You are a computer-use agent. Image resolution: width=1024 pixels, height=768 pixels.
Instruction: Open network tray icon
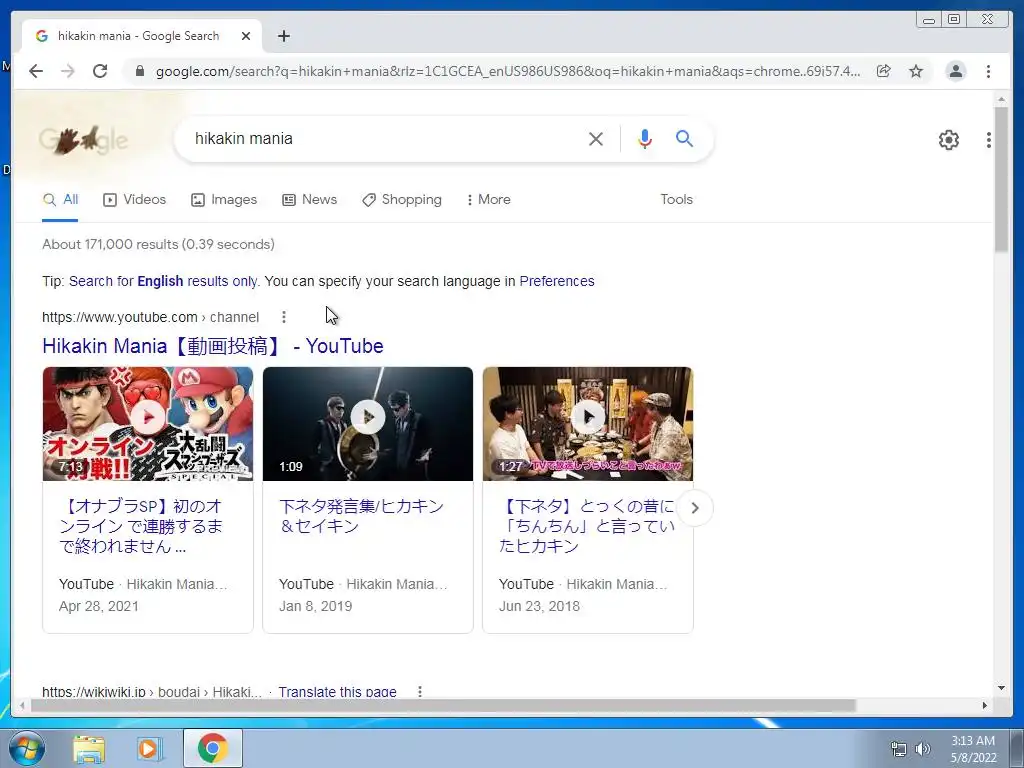899,749
